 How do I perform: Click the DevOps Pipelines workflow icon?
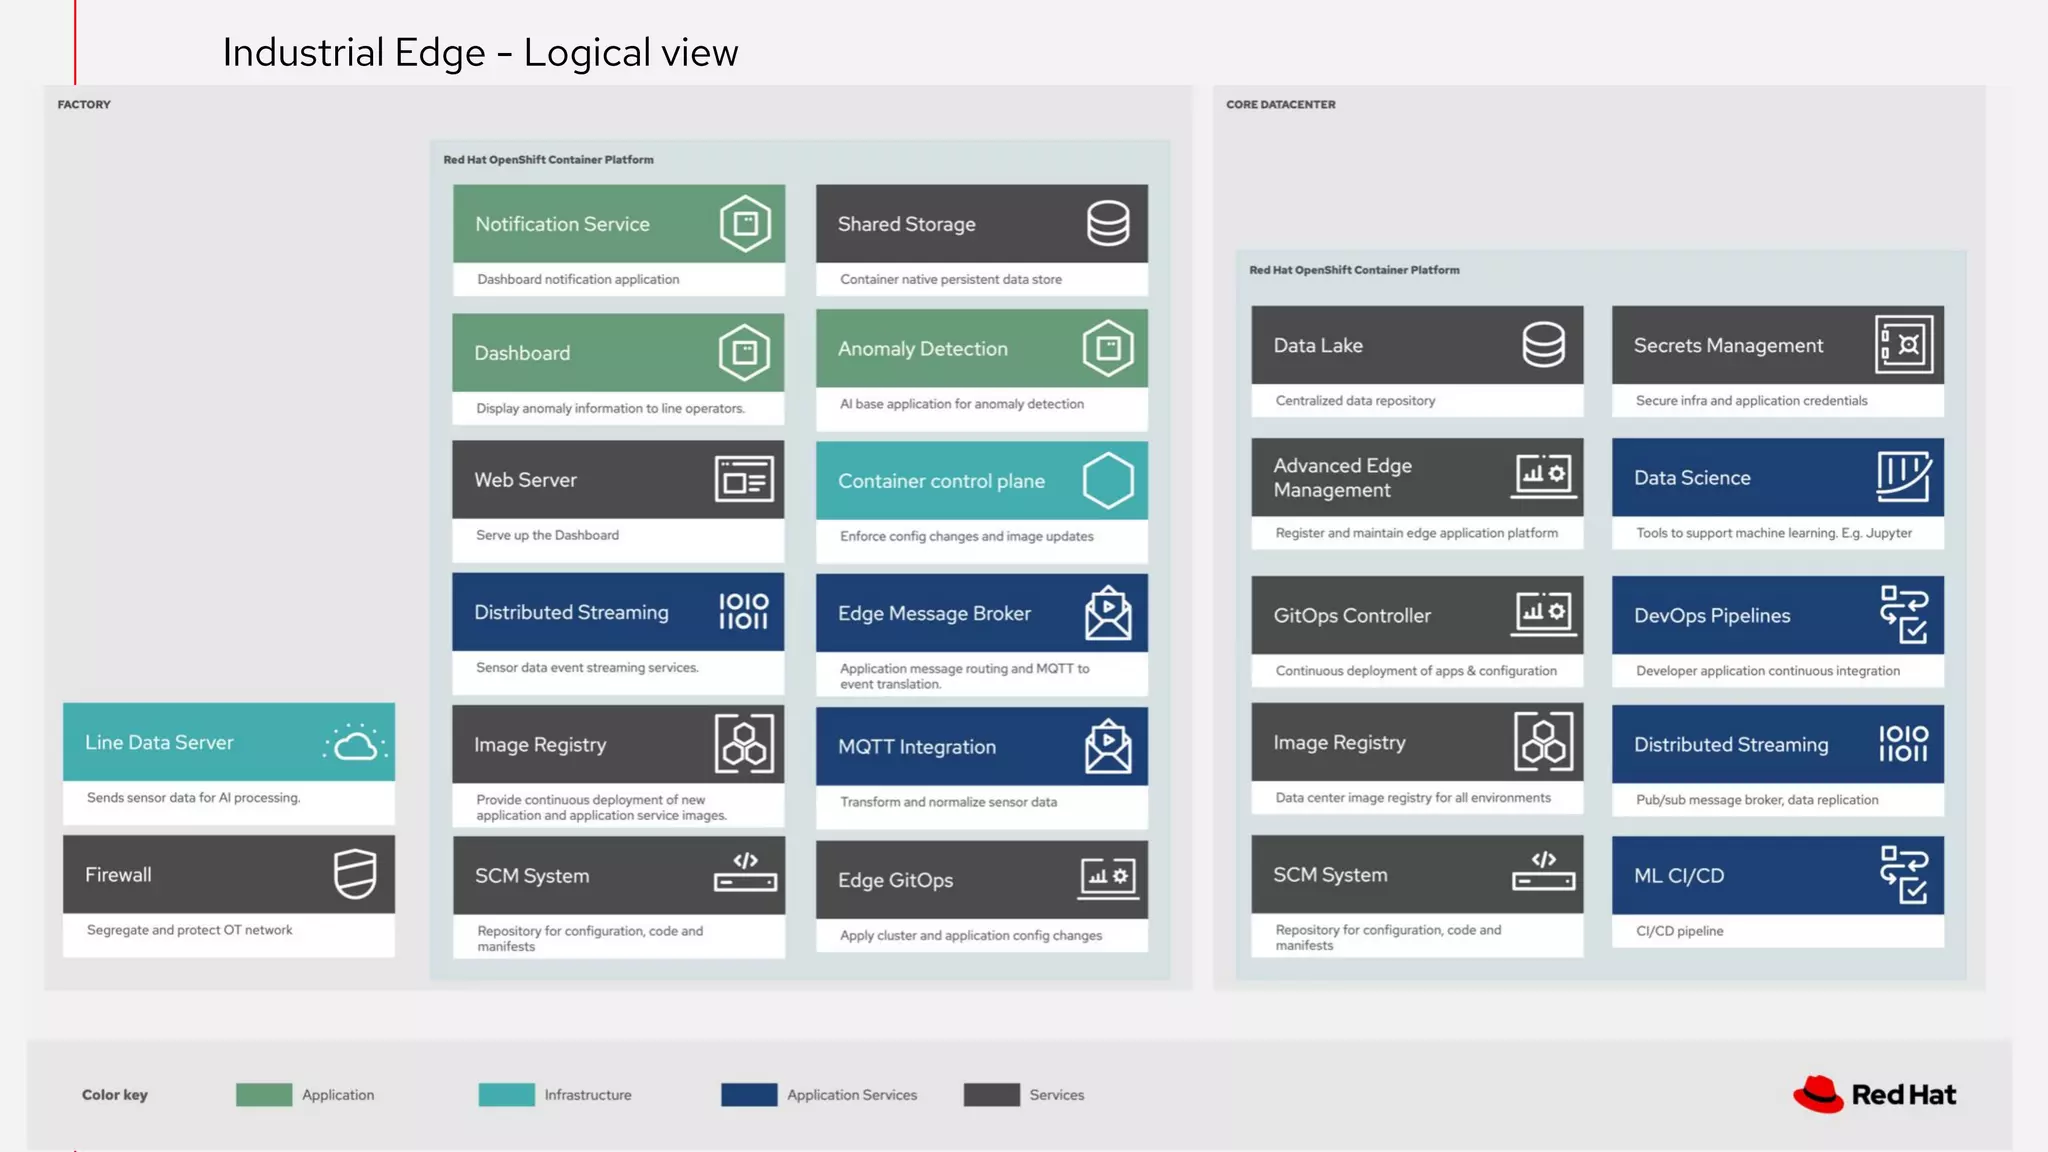(1903, 614)
